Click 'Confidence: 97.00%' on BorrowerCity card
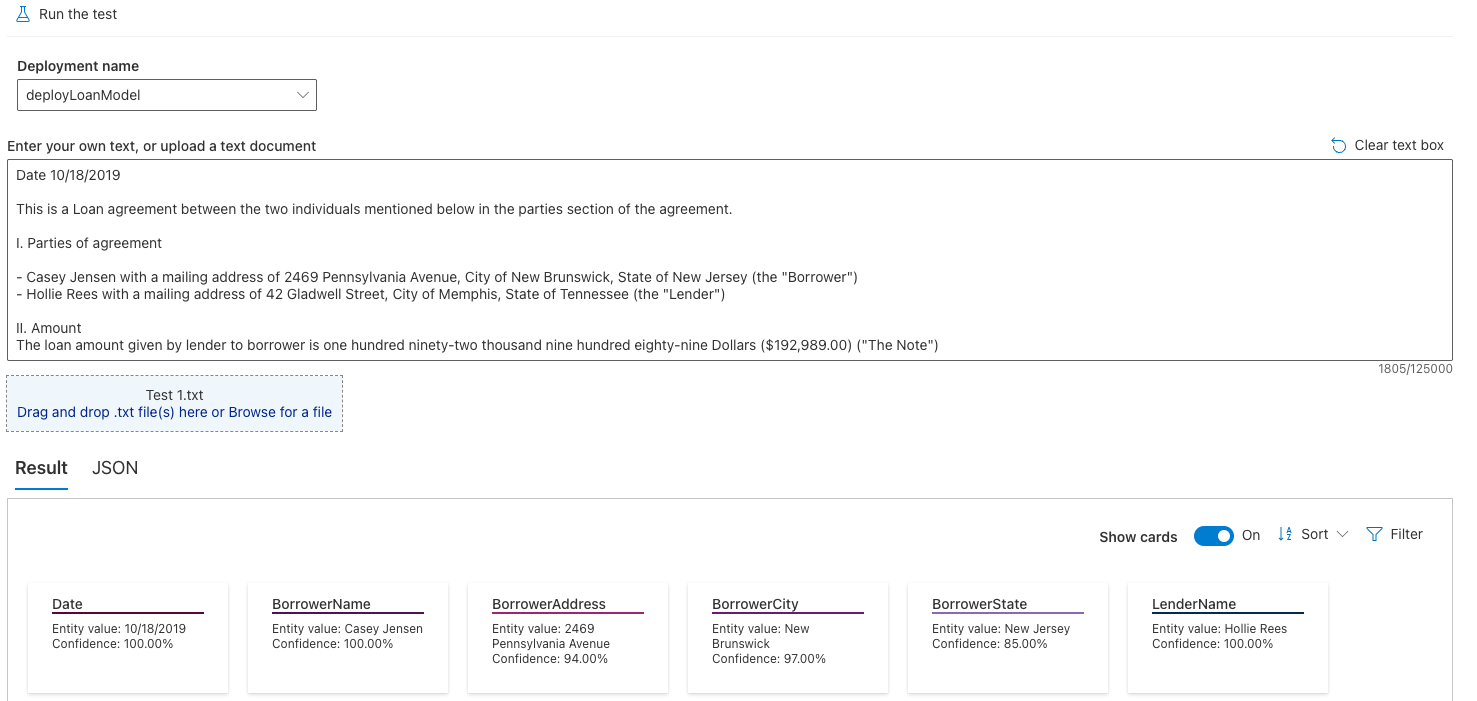 (769, 659)
